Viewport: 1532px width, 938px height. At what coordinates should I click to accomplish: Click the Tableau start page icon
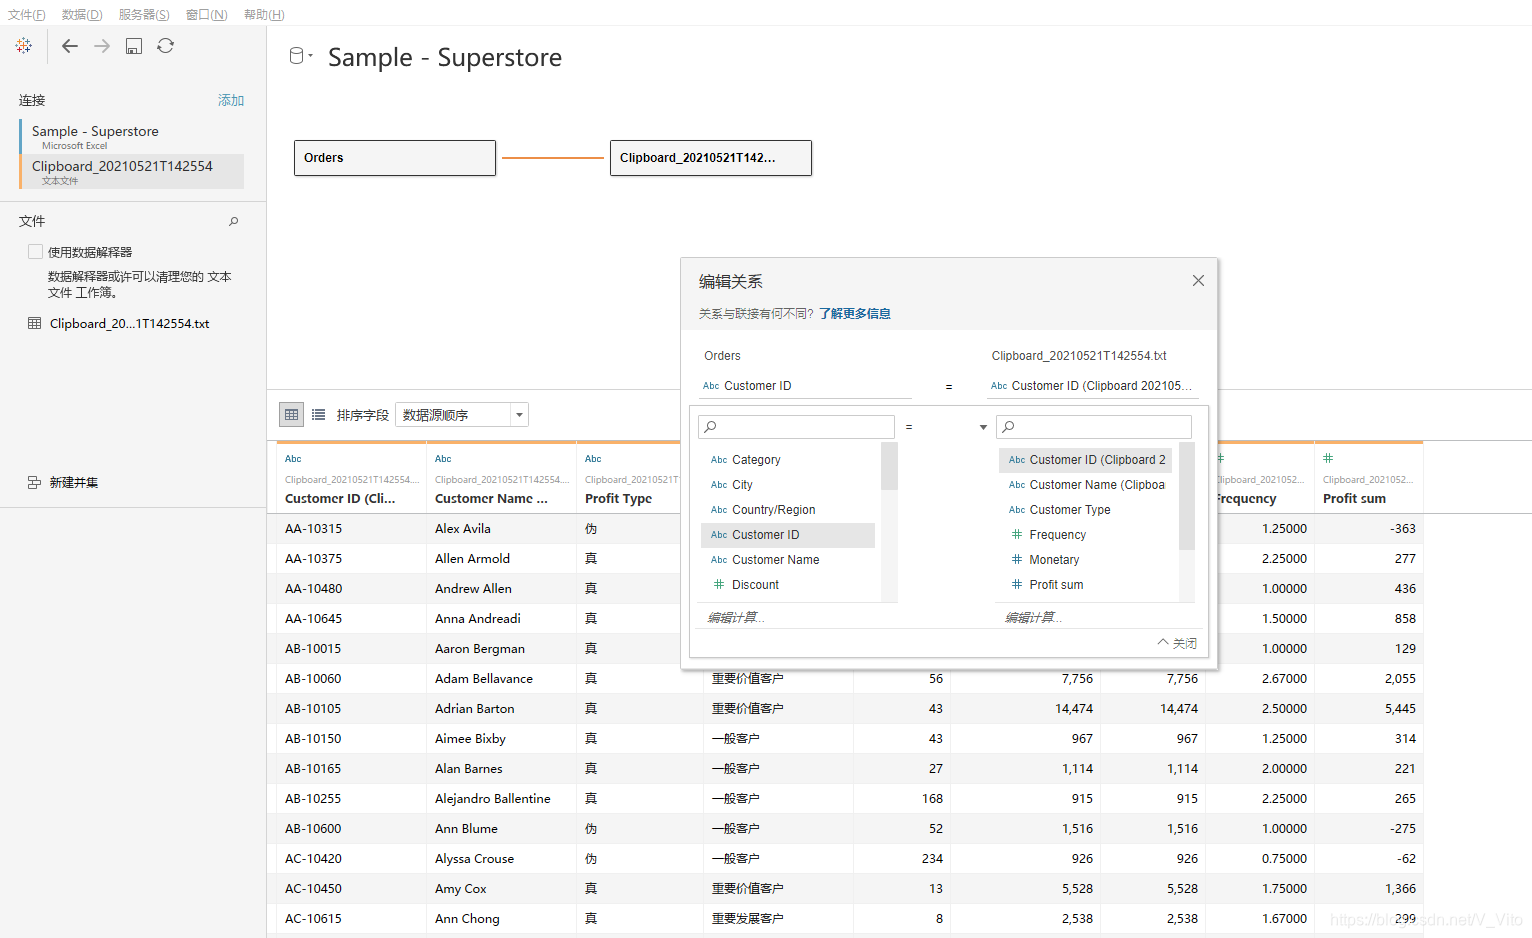click(24, 46)
